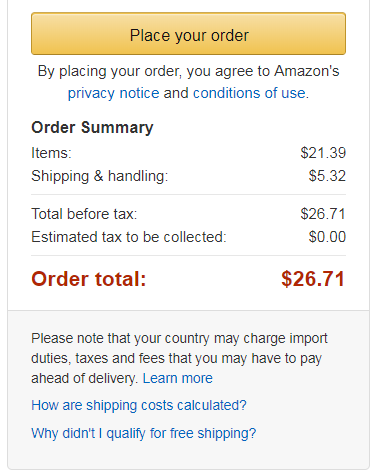376x474 pixels.
Task: Select the Items label in summary
Action: [x=51, y=153]
